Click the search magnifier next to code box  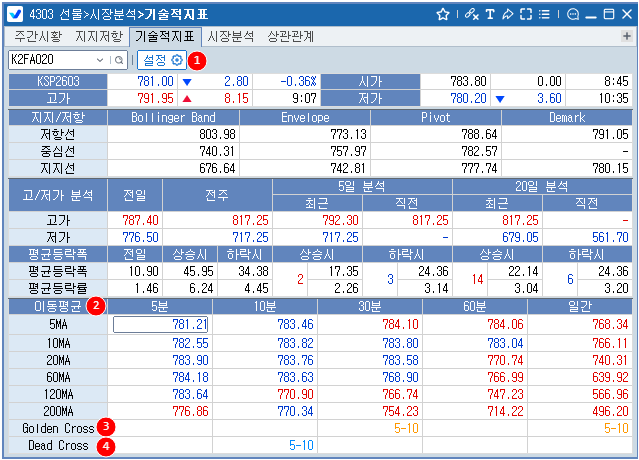tap(118, 60)
